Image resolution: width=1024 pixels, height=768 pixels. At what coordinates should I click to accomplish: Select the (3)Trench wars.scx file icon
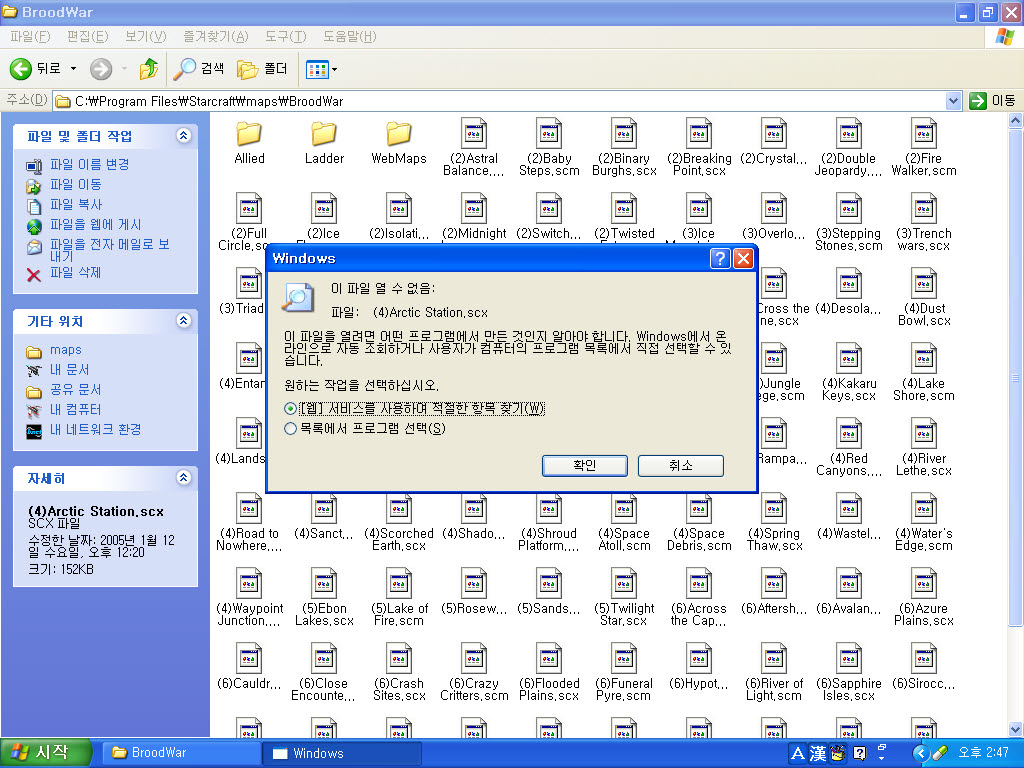923,209
